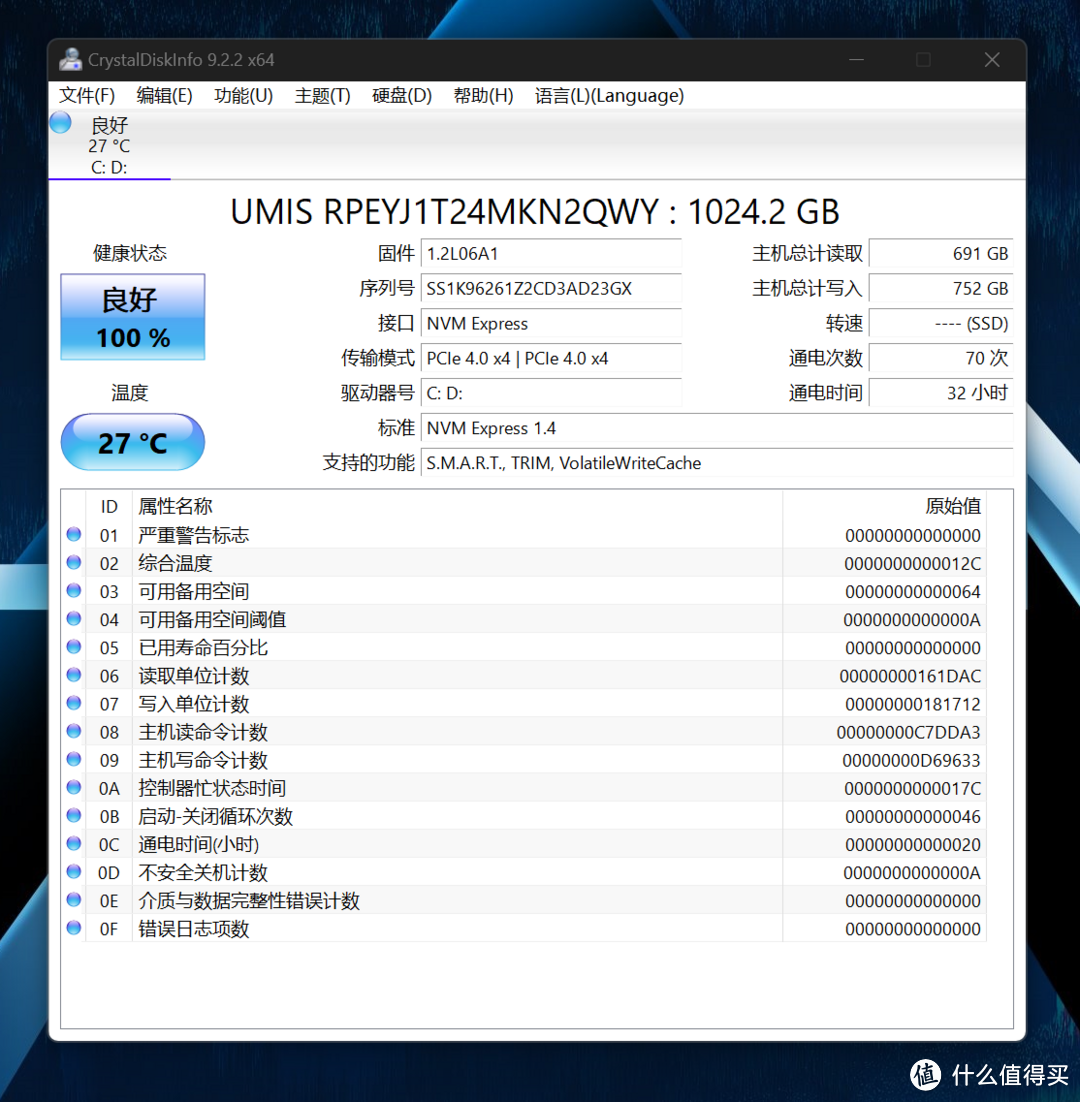Click status orb for row 0A 控制器忙状态时间
This screenshot has width=1080, height=1102.
(74, 787)
